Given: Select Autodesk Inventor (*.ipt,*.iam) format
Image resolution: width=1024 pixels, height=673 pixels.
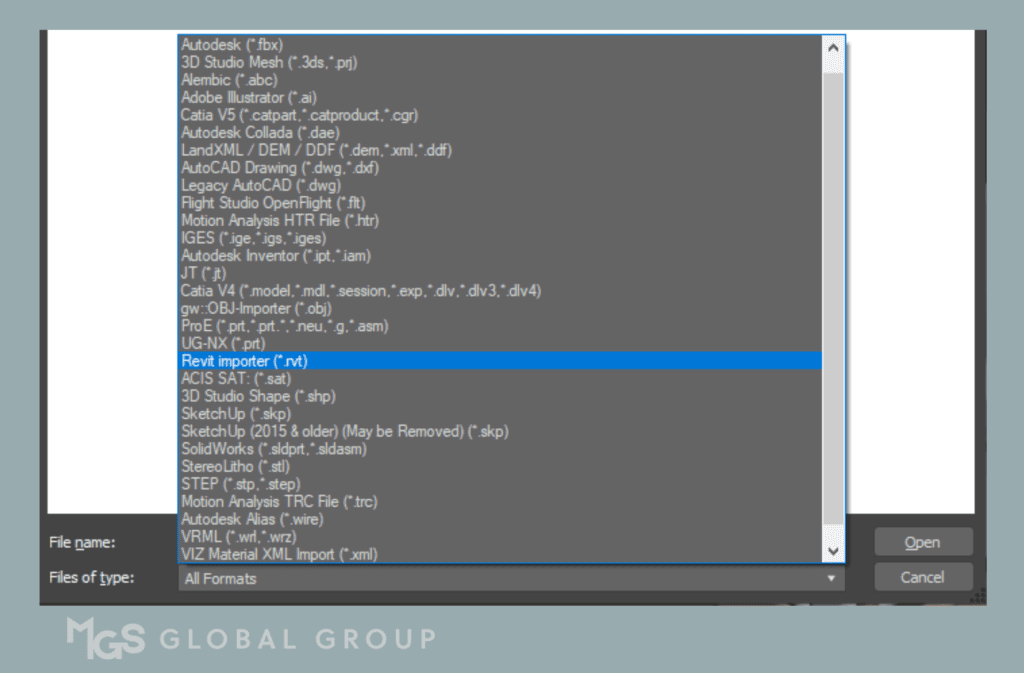Looking at the screenshot, I should tap(276, 256).
